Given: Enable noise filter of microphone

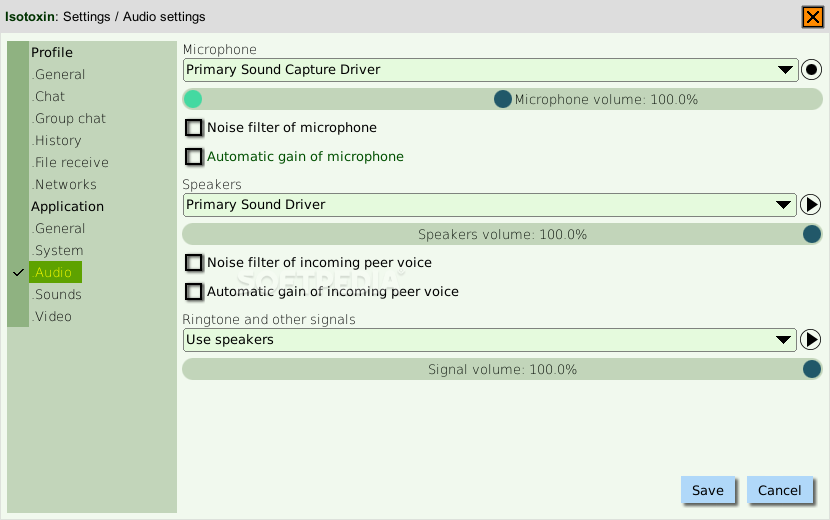Looking at the screenshot, I should click(x=194, y=128).
